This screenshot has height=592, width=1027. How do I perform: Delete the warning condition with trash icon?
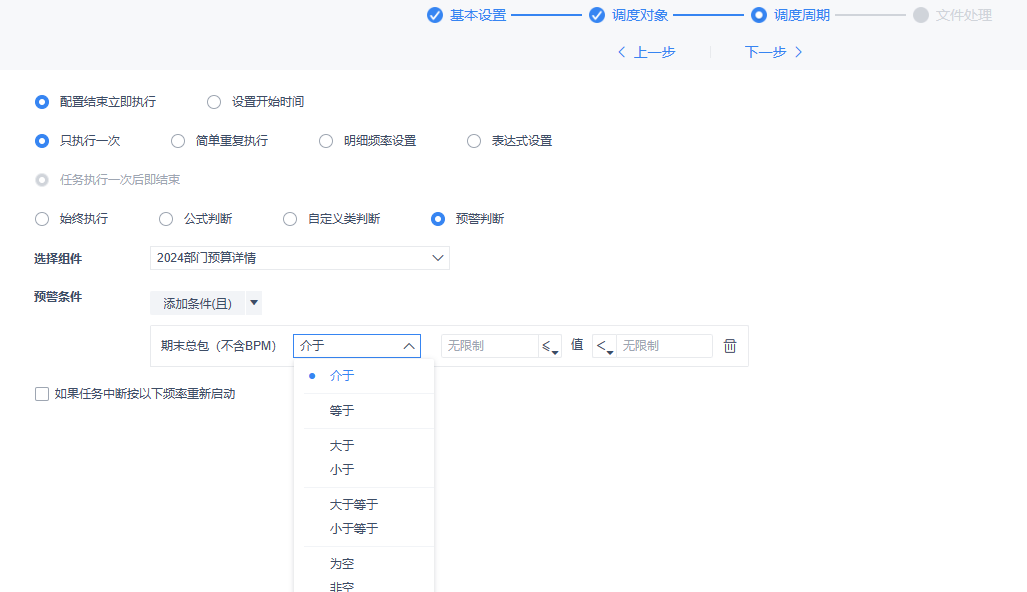730,346
